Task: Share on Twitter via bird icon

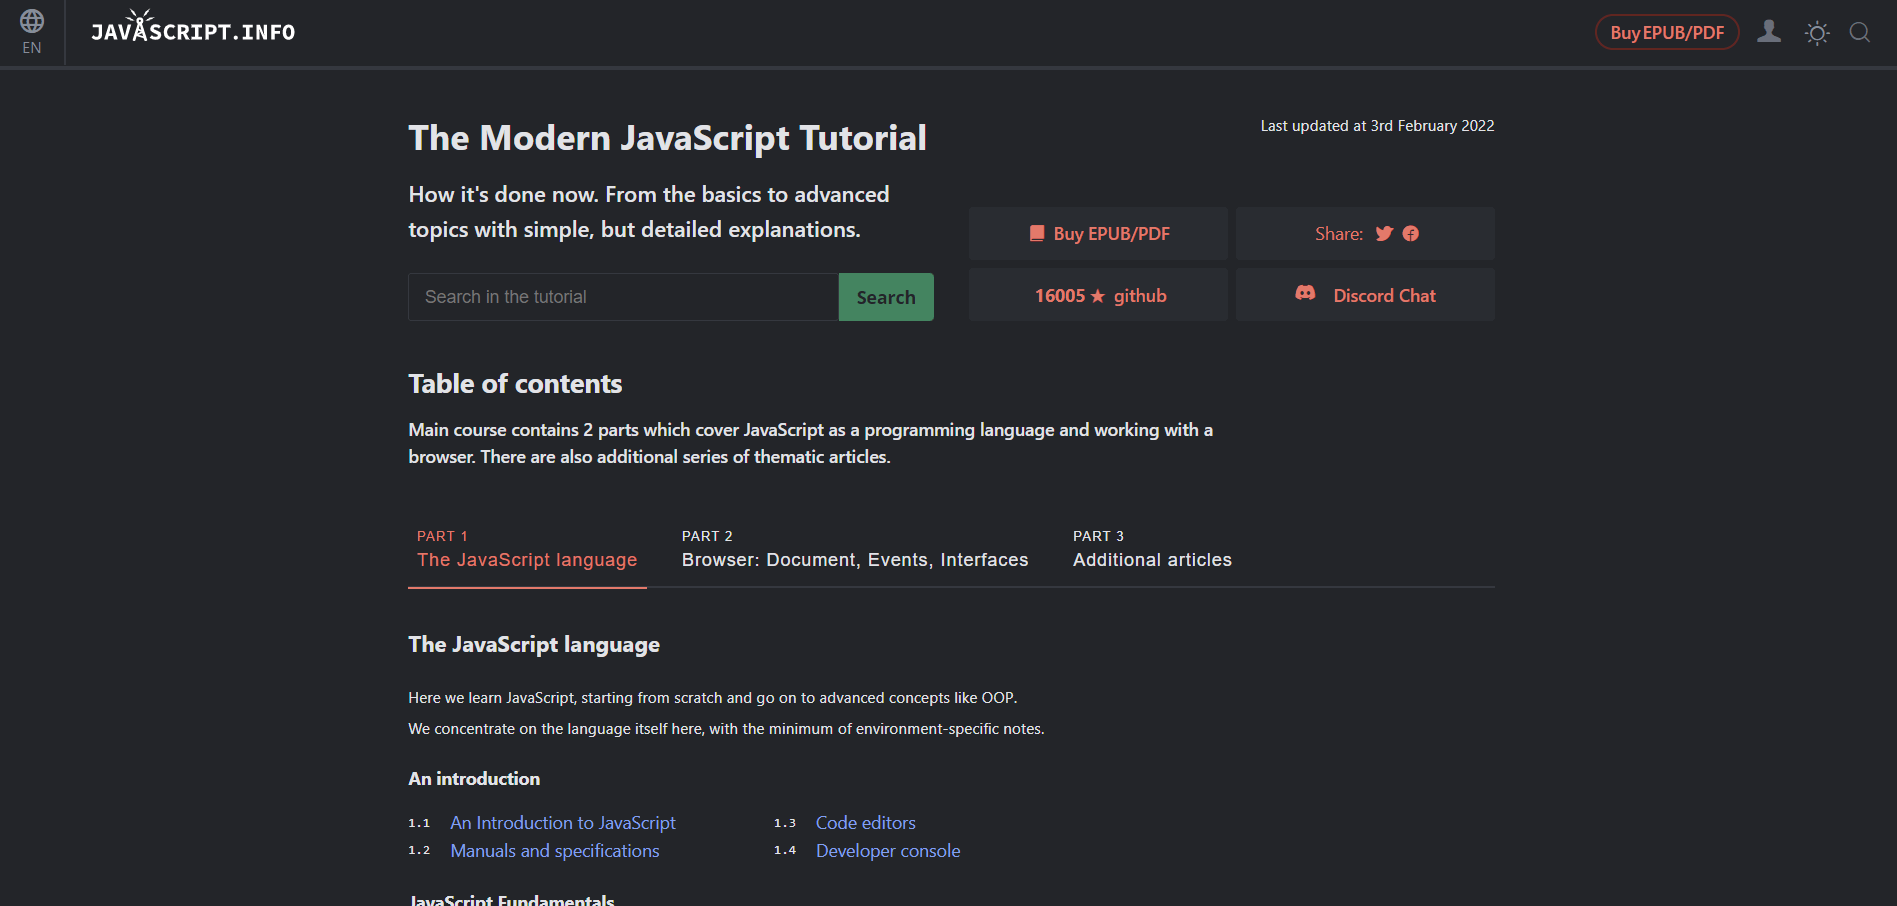Action: 1384,234
